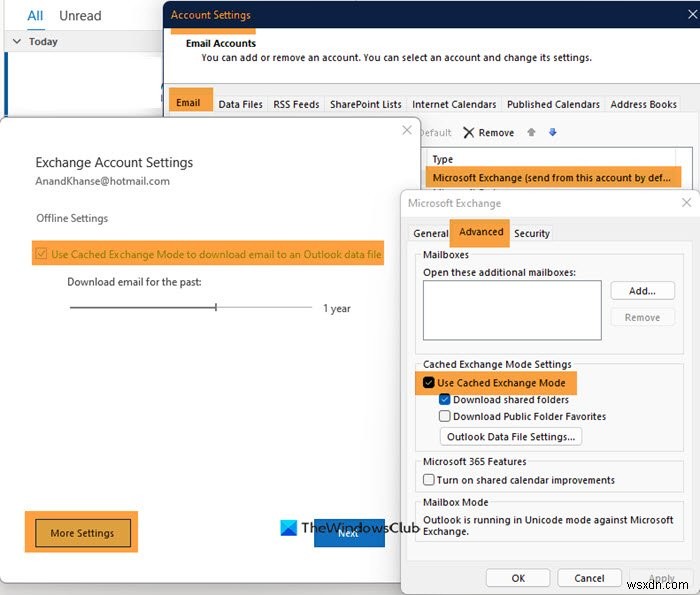Open Internet Calendars tab
The image size is (700, 595).
coord(454,104)
